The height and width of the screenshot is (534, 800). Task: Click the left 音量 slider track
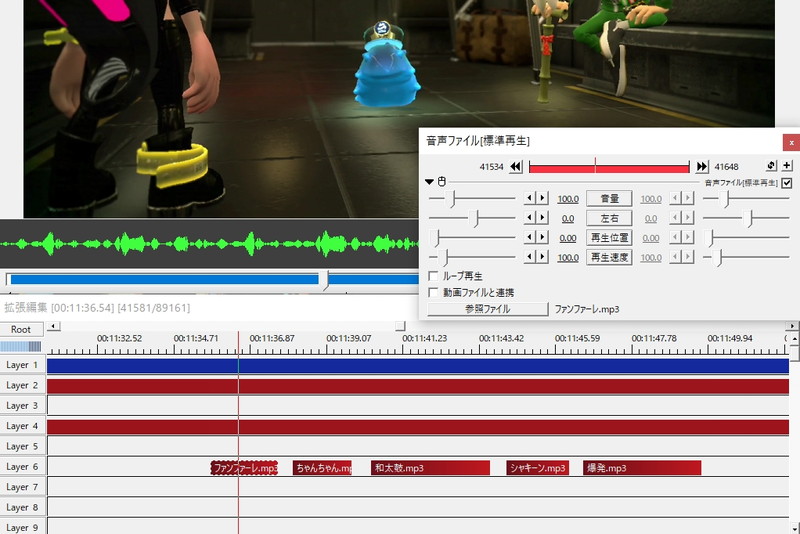(x=472, y=198)
